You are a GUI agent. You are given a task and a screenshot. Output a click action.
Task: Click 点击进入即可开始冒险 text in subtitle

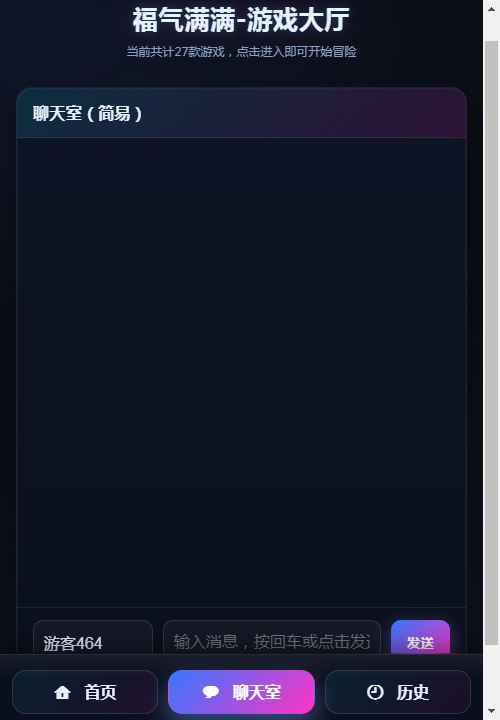click(x=296, y=51)
